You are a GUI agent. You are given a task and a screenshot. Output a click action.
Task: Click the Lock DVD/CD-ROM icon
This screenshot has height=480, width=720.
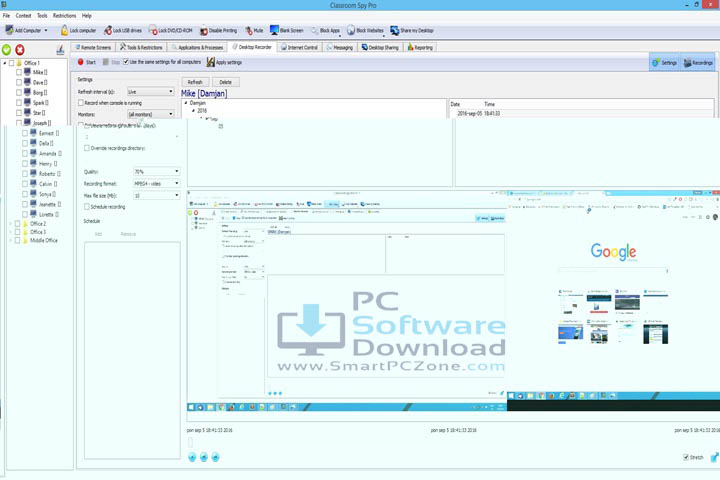pos(153,30)
